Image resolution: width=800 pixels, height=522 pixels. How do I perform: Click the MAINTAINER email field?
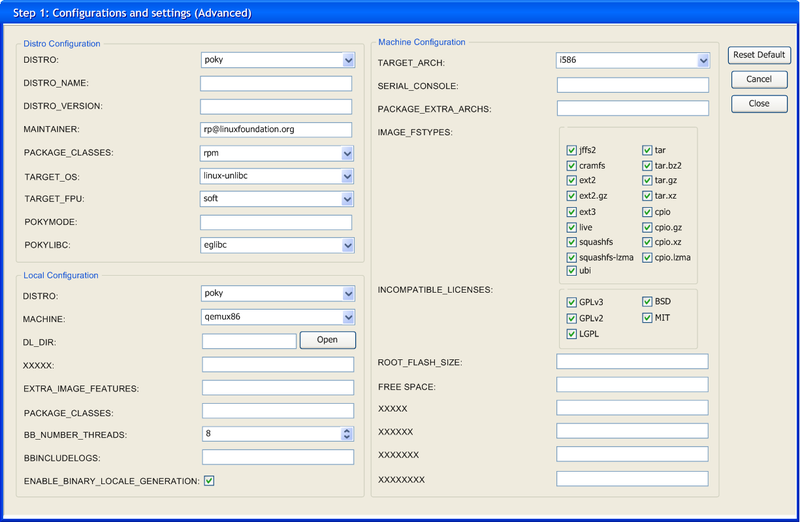tap(276, 129)
